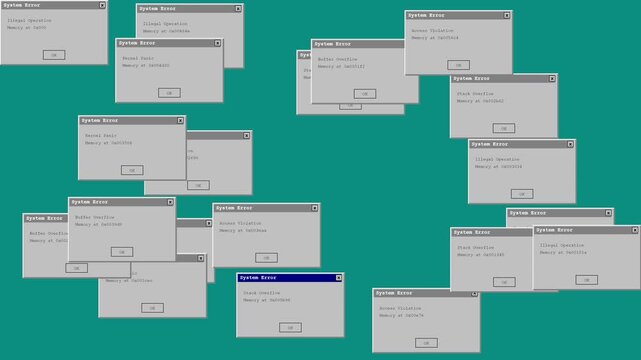Viewport: 641px width, 360px height.
Task: OK in the bottom Access Violation dialog
Action: coord(426,343)
